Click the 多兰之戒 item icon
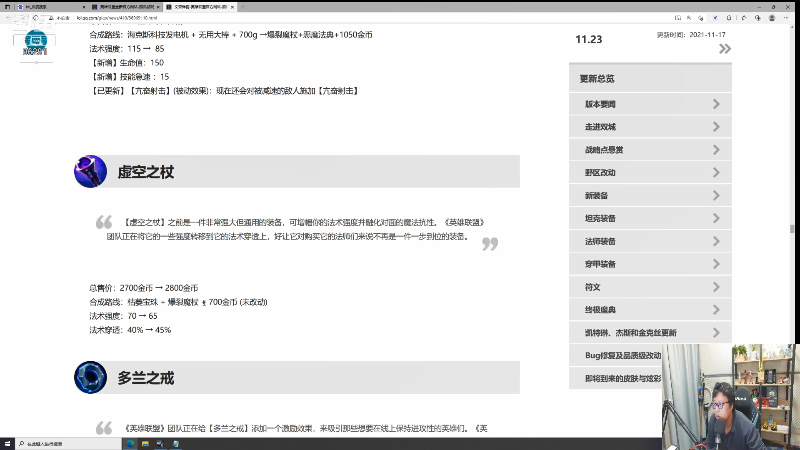Screen dimensions: 800x450 point(90,378)
